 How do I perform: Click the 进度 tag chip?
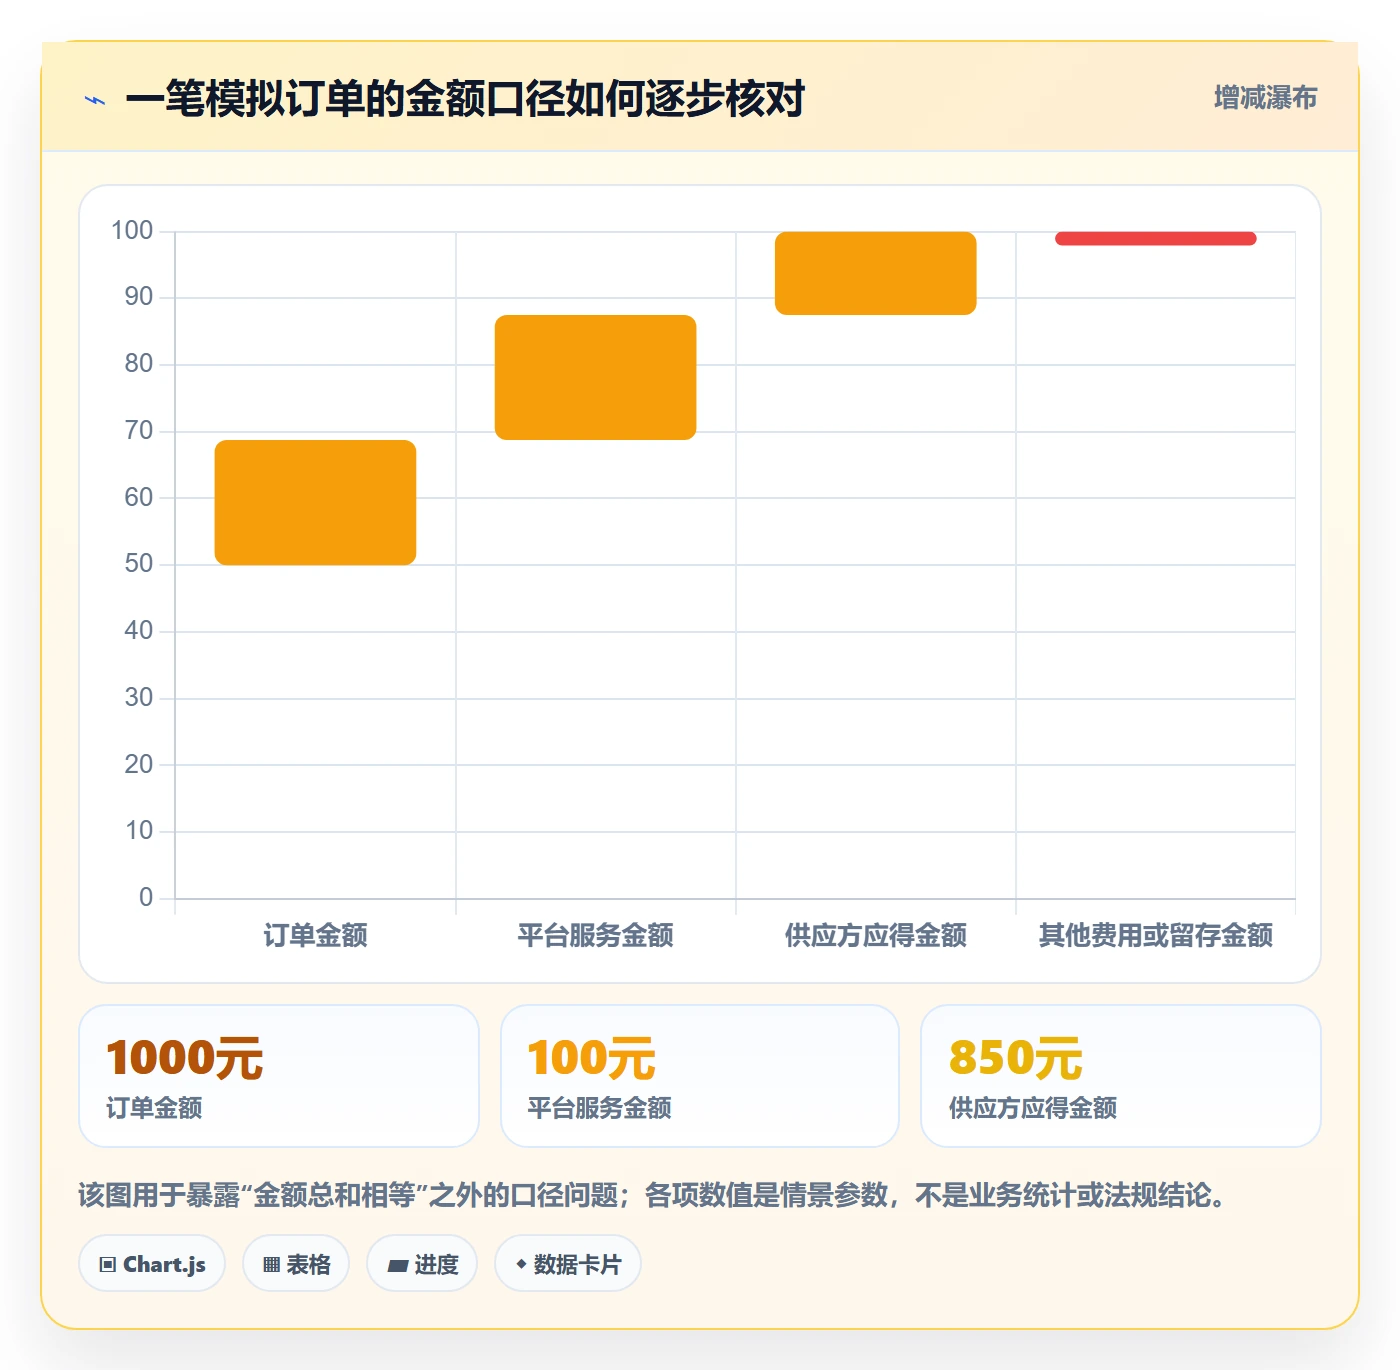pos(422,1264)
